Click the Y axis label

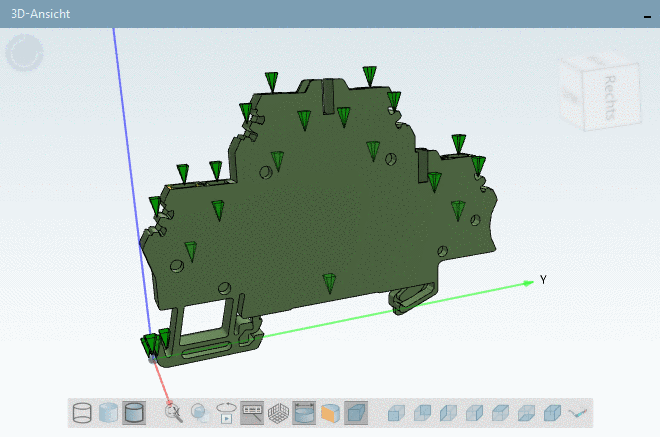point(543,280)
